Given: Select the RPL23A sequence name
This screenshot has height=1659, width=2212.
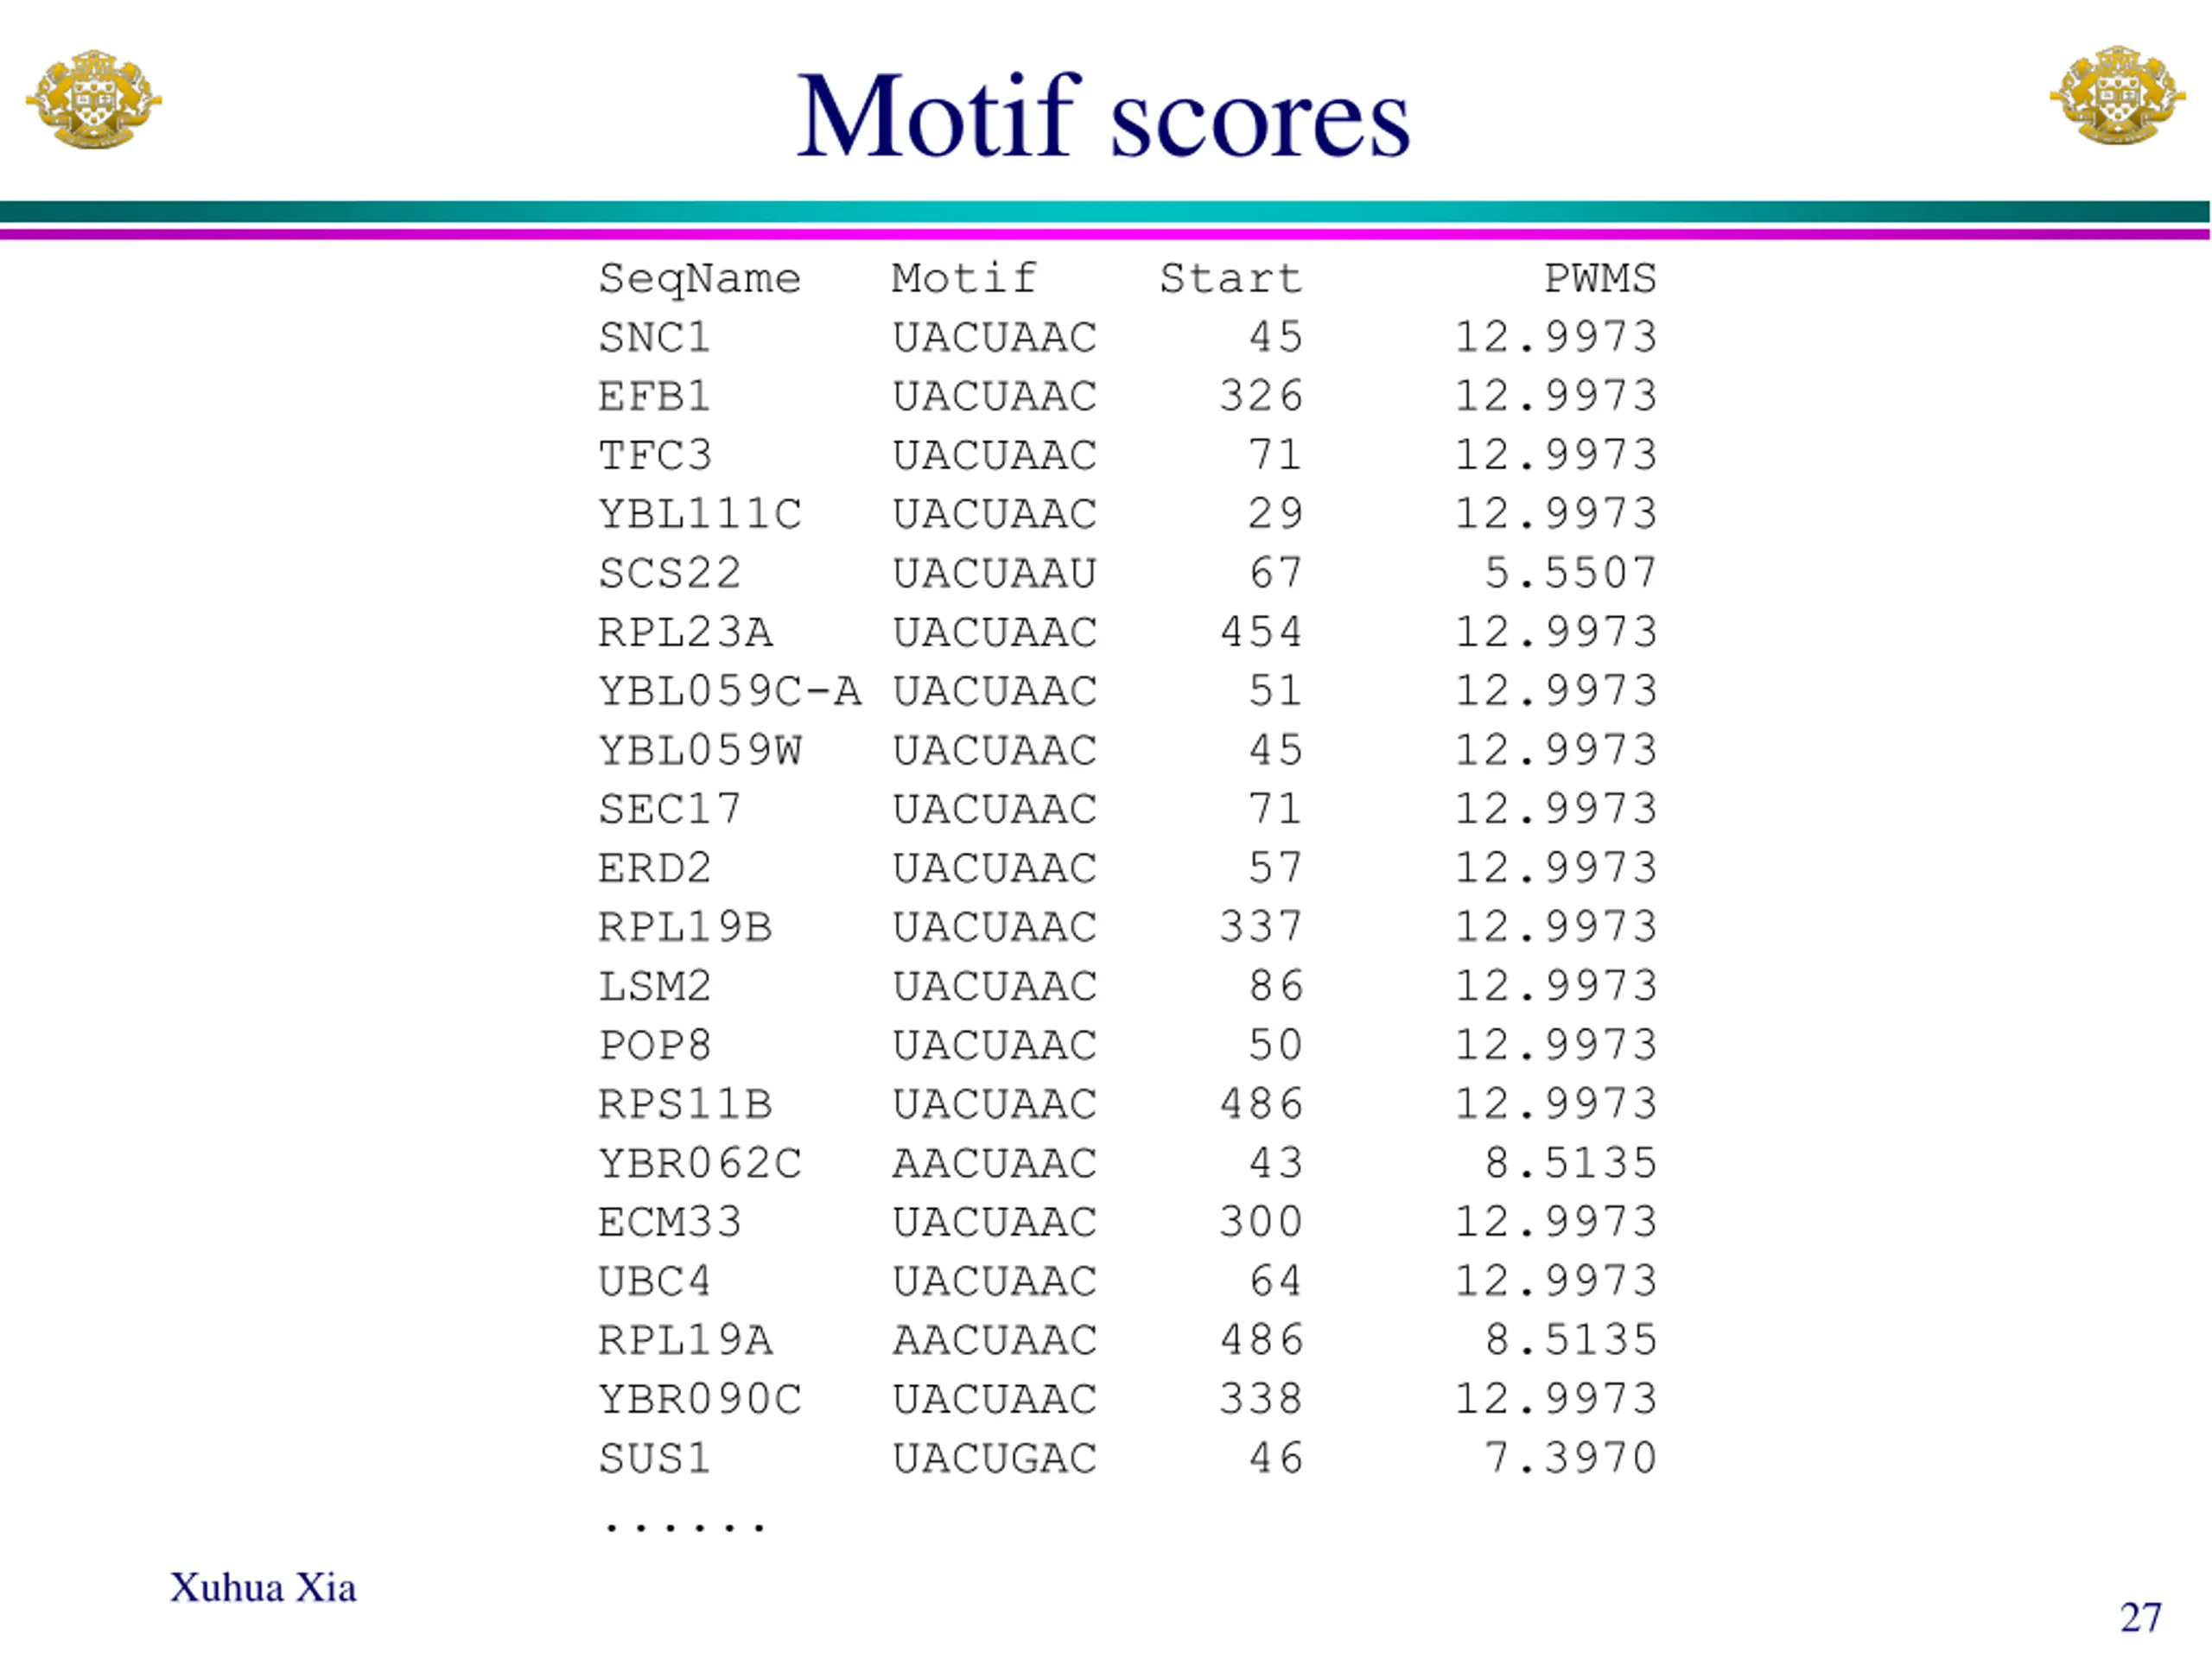Looking at the screenshot, I should click(685, 632).
